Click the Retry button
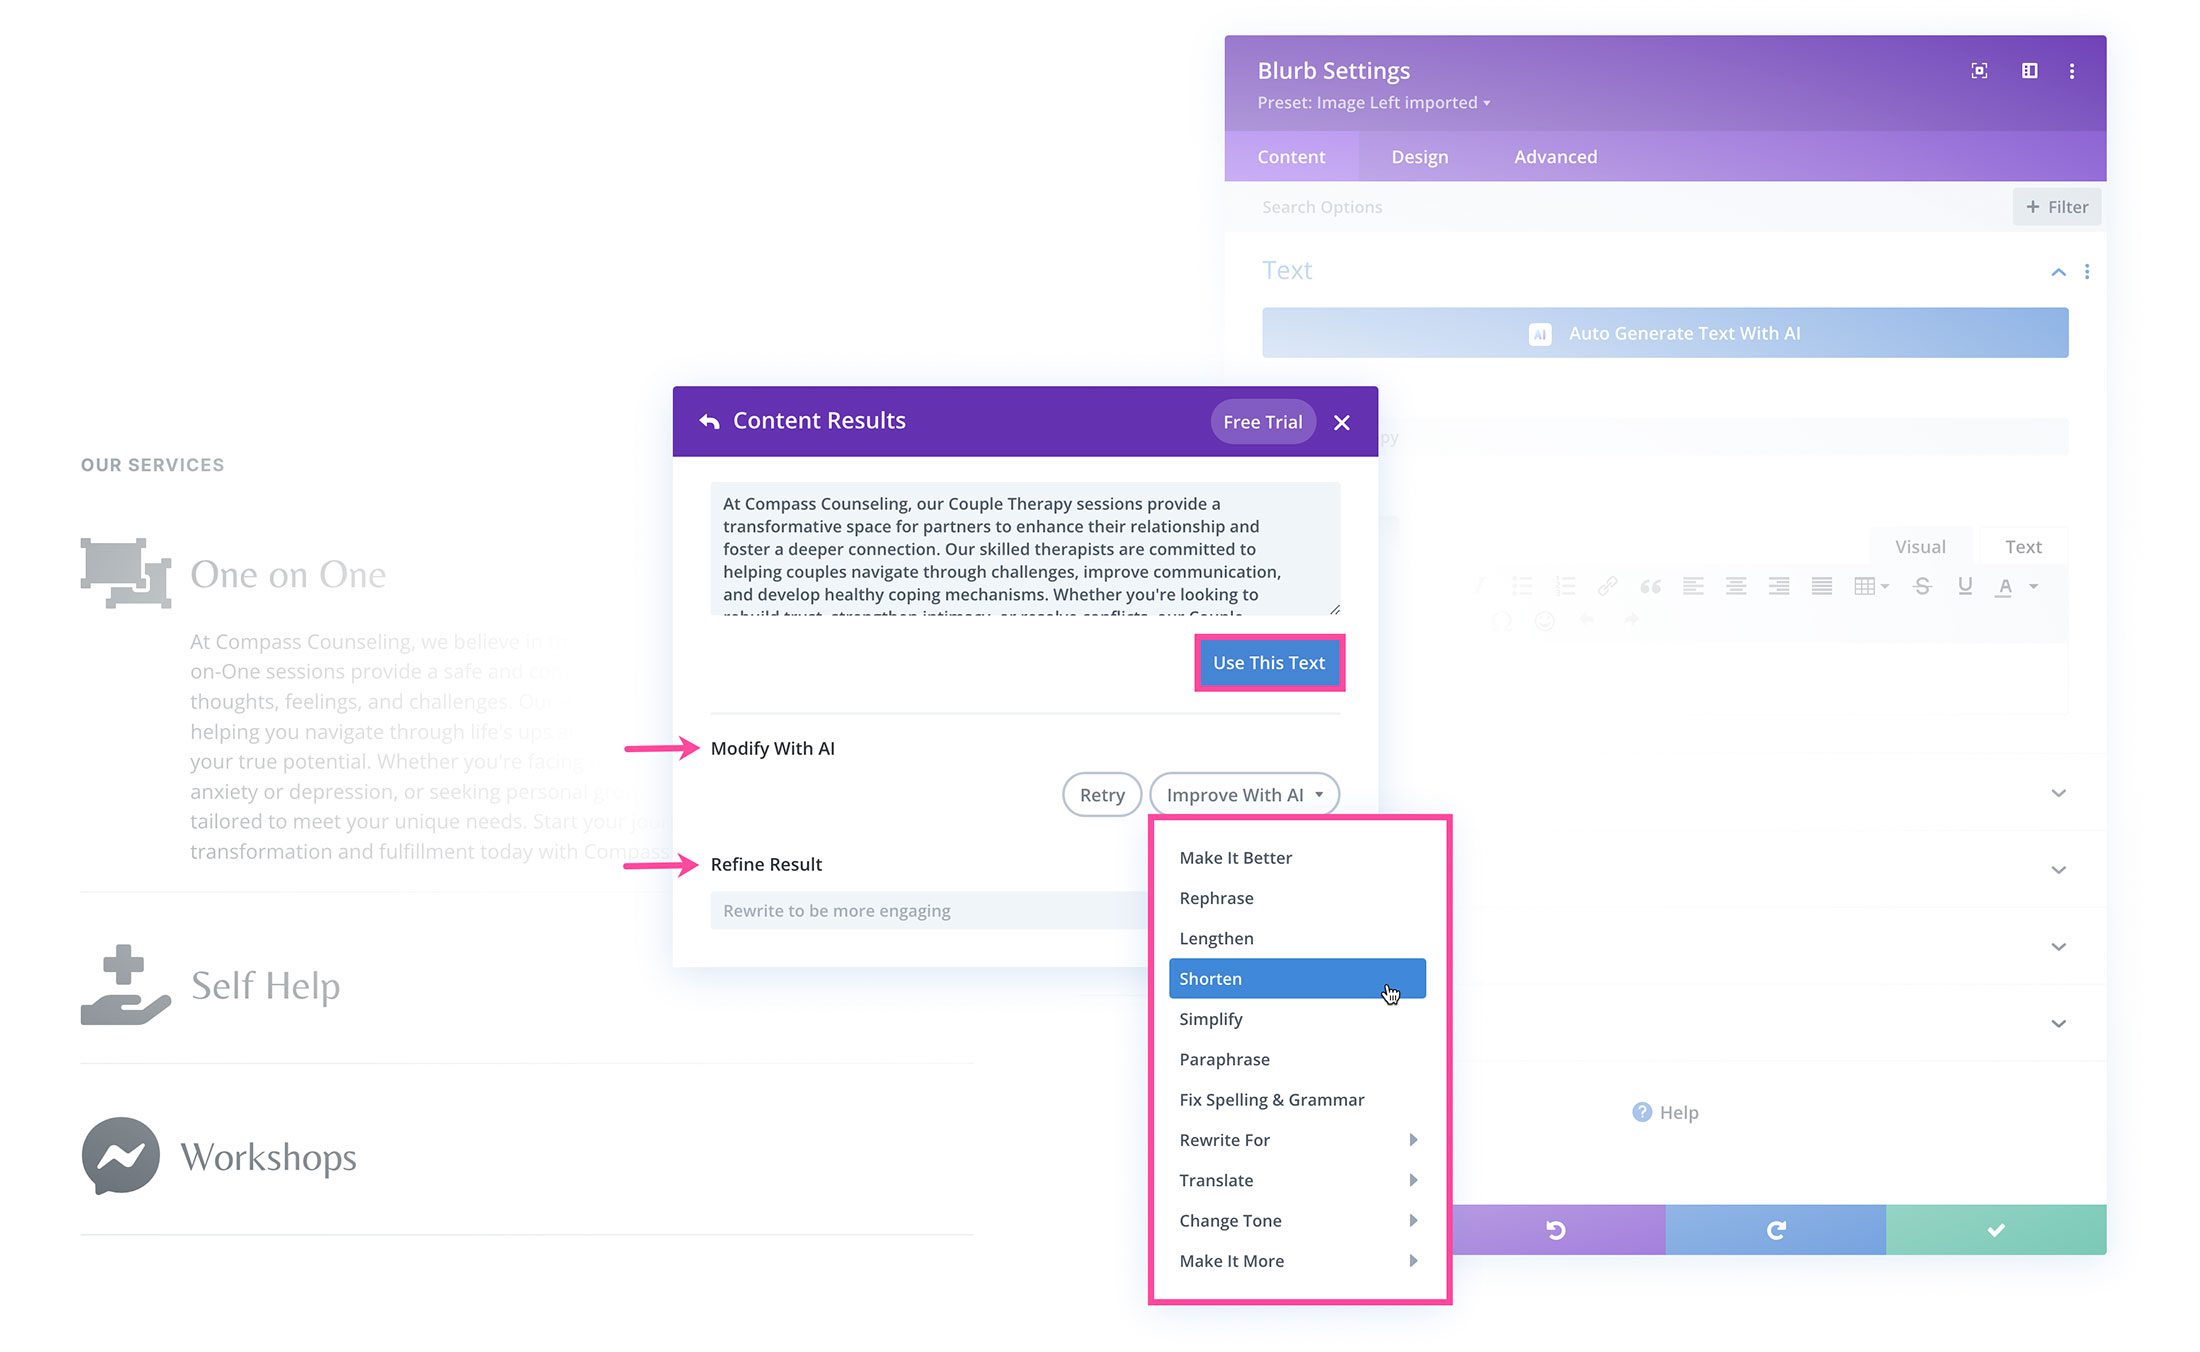This screenshot has height=1352, width=2200. (1100, 794)
